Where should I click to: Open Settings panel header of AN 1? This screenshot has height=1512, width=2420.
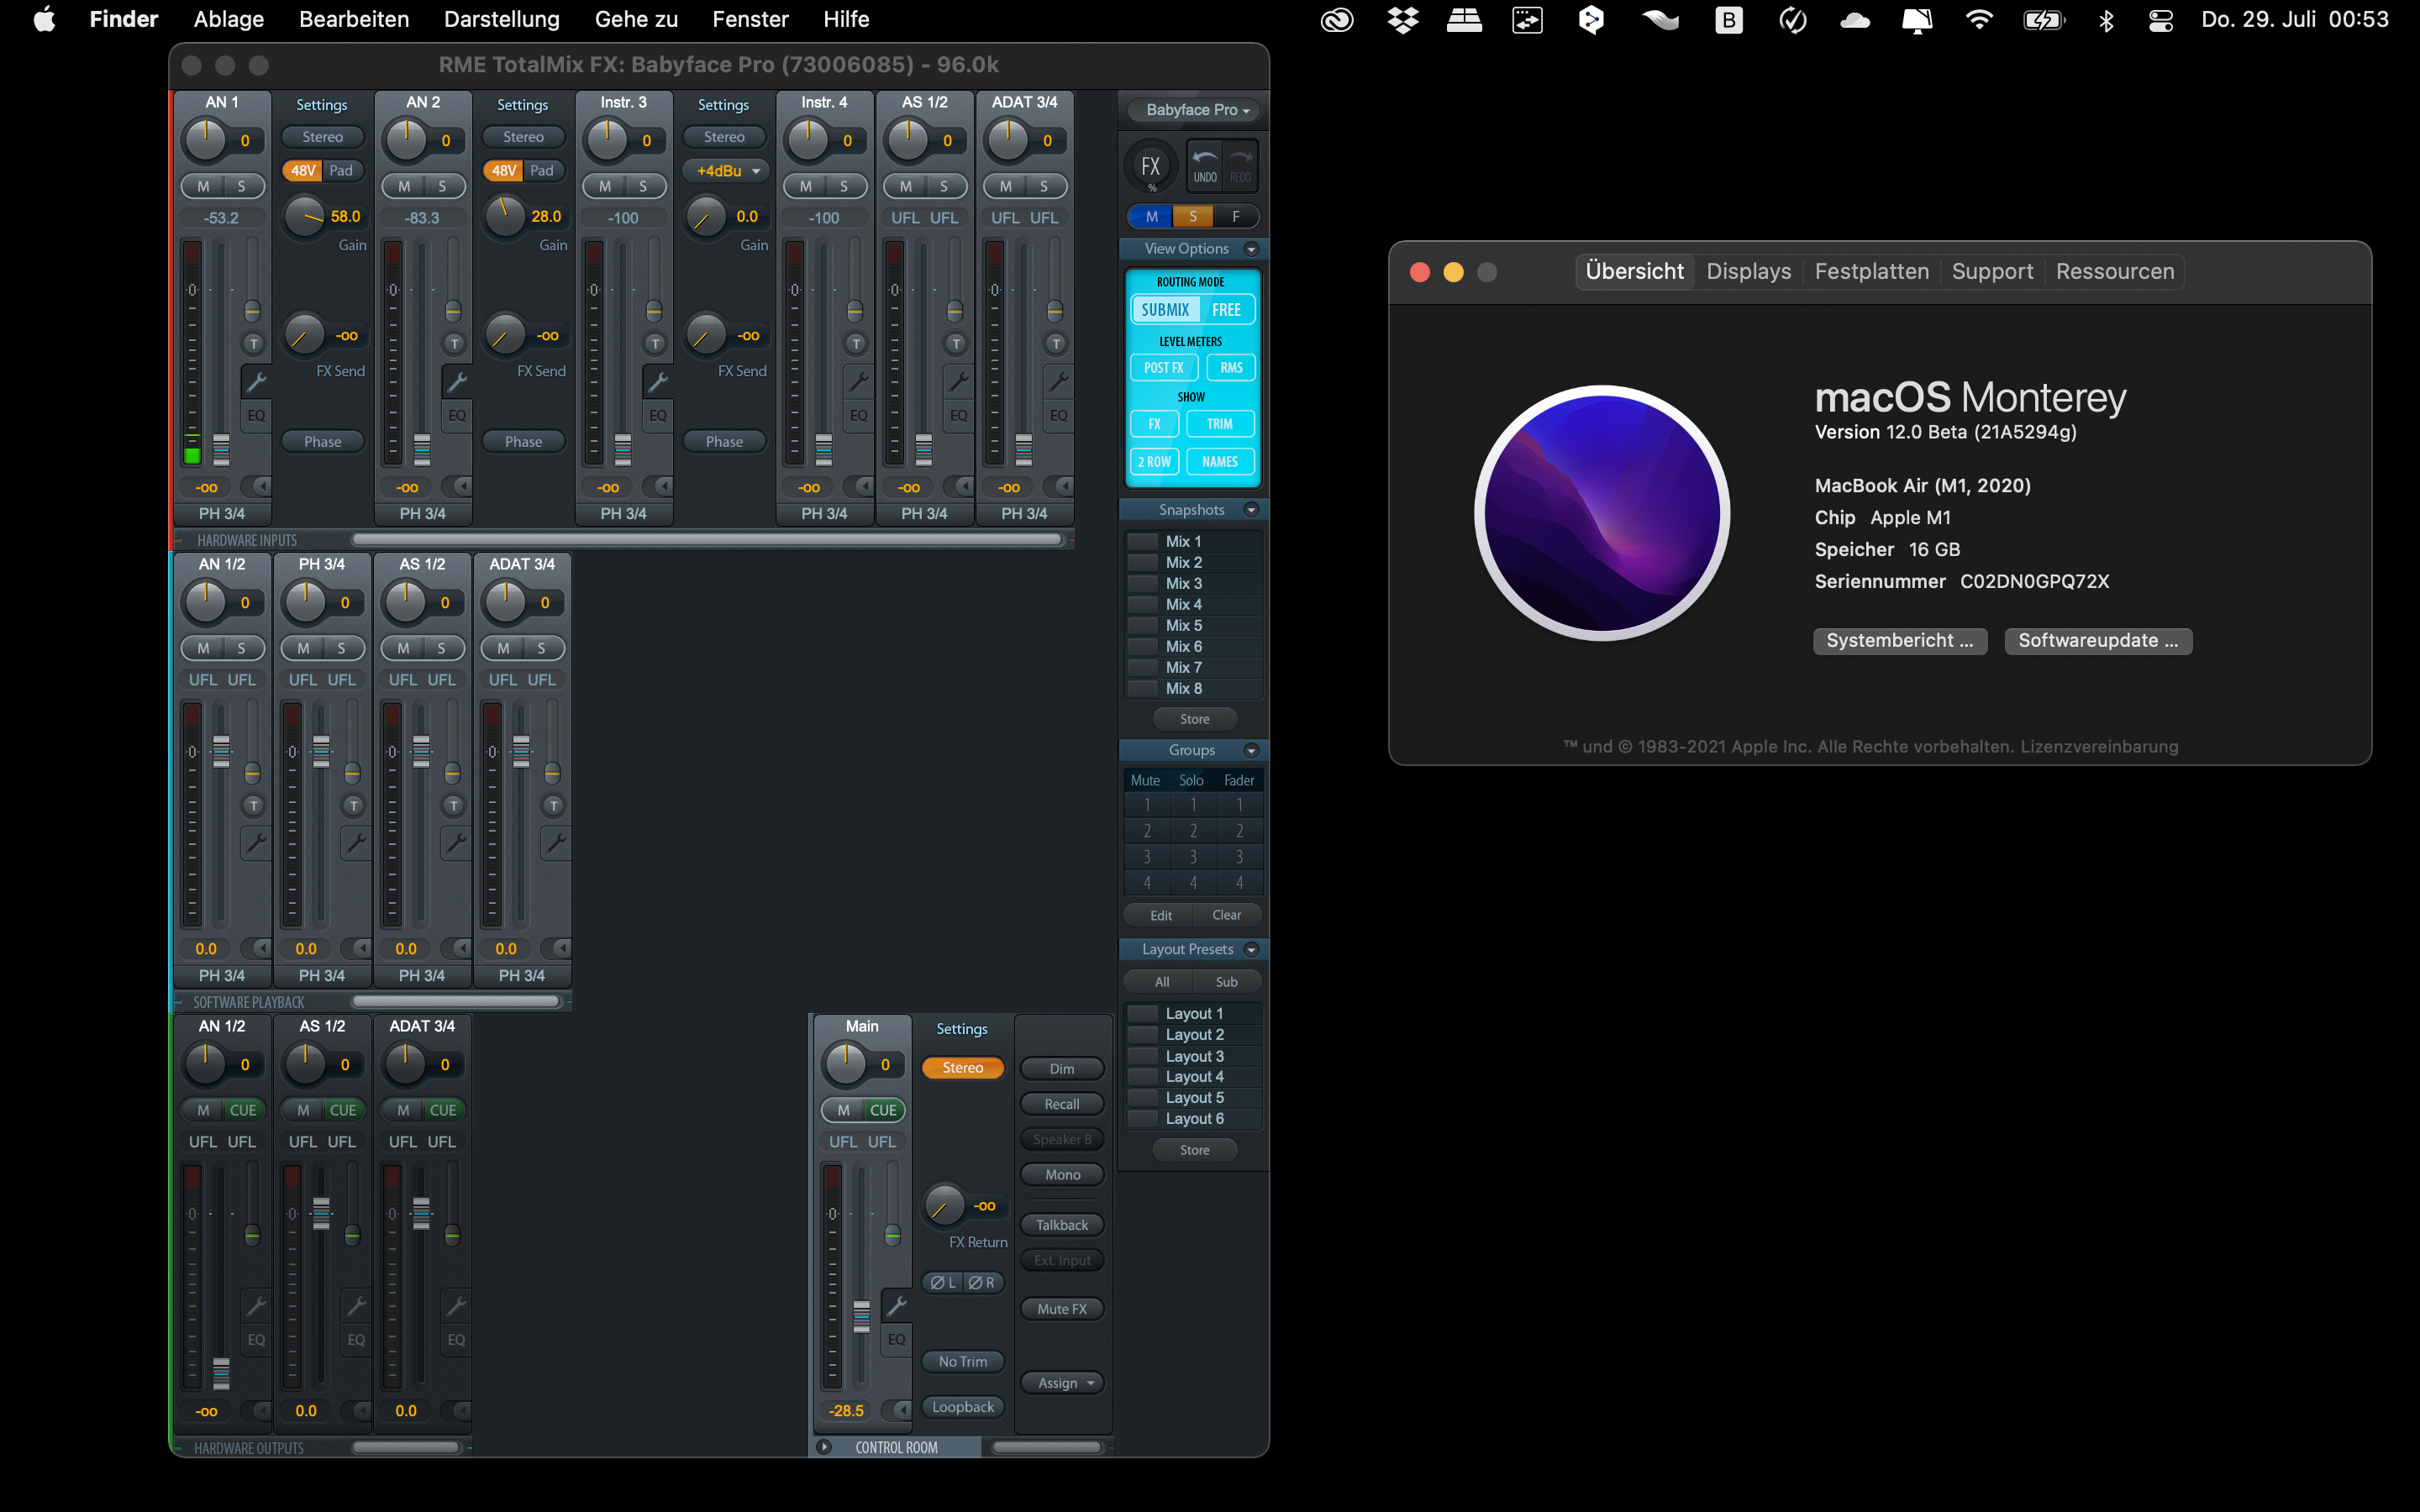click(322, 105)
